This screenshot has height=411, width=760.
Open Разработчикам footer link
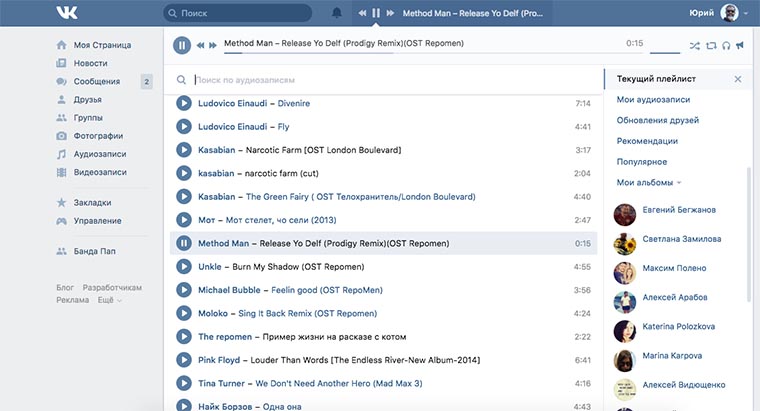point(112,287)
